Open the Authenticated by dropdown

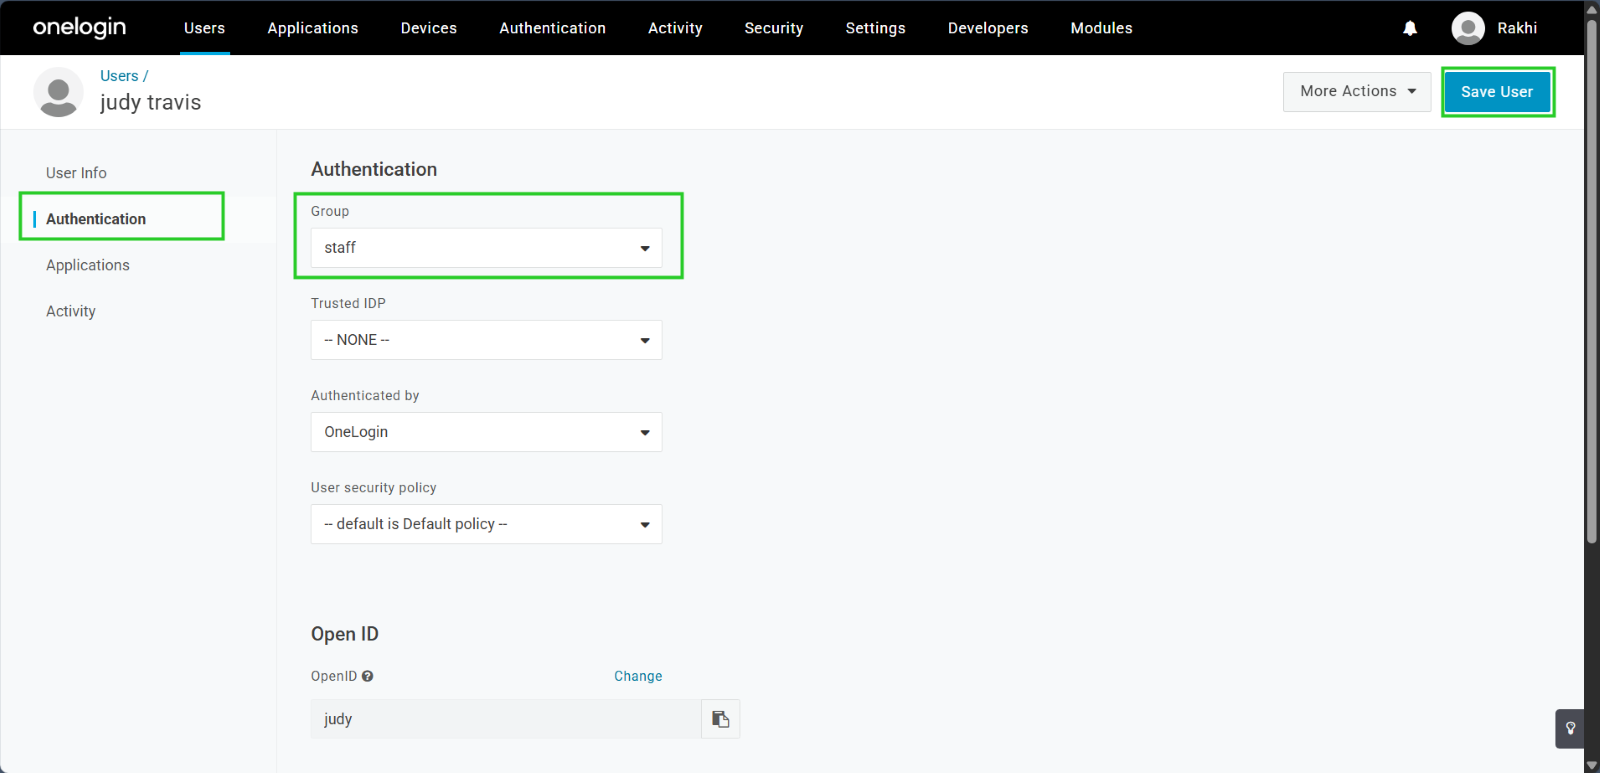tap(486, 432)
